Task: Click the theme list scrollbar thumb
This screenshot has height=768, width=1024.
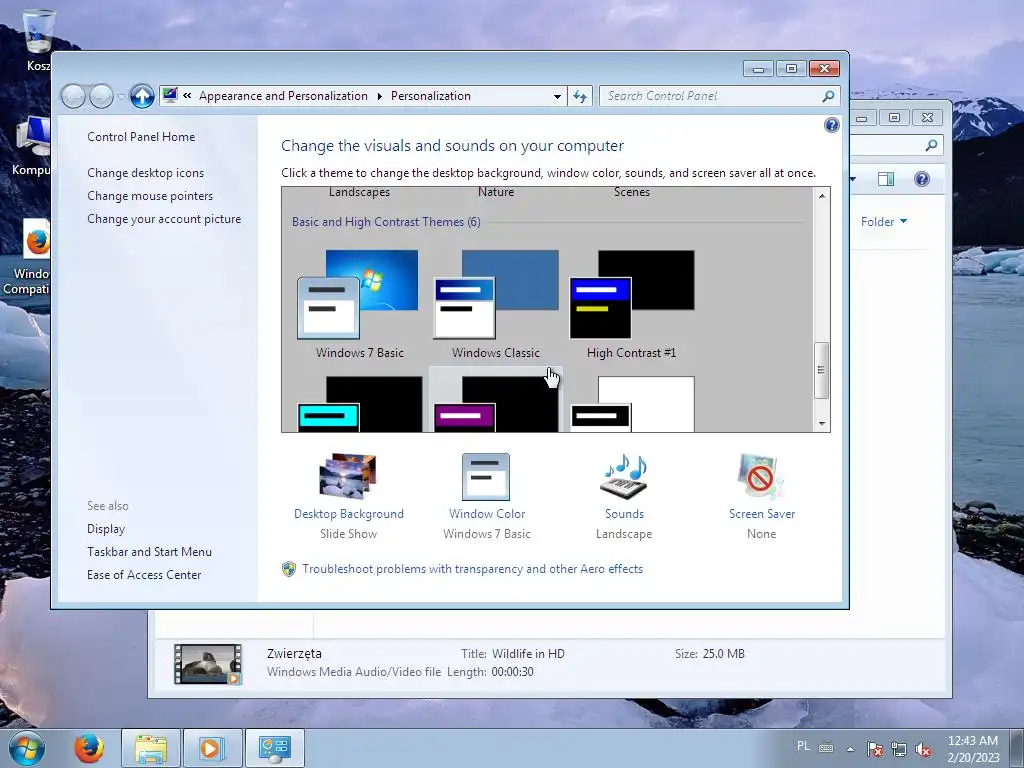Action: click(x=822, y=370)
